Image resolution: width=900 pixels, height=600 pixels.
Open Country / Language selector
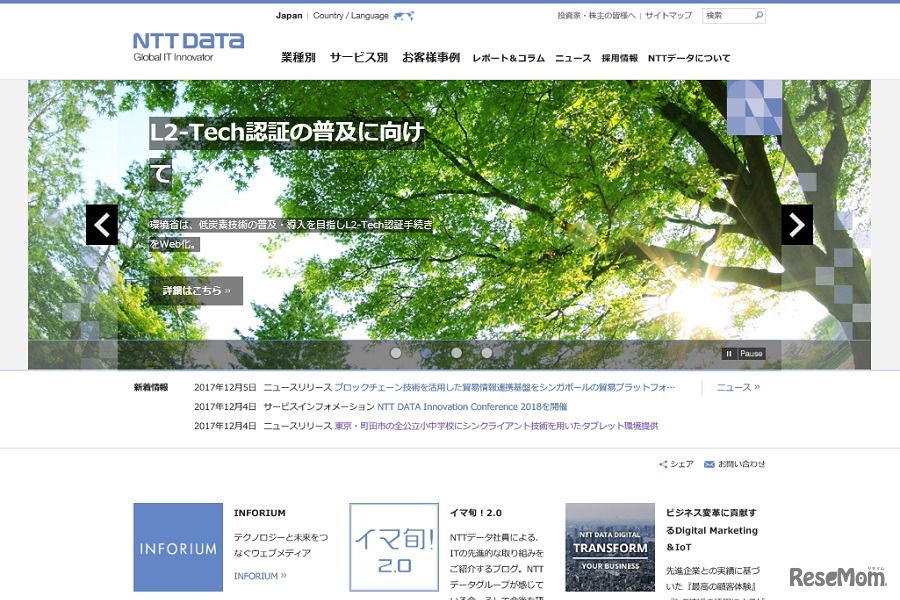351,16
